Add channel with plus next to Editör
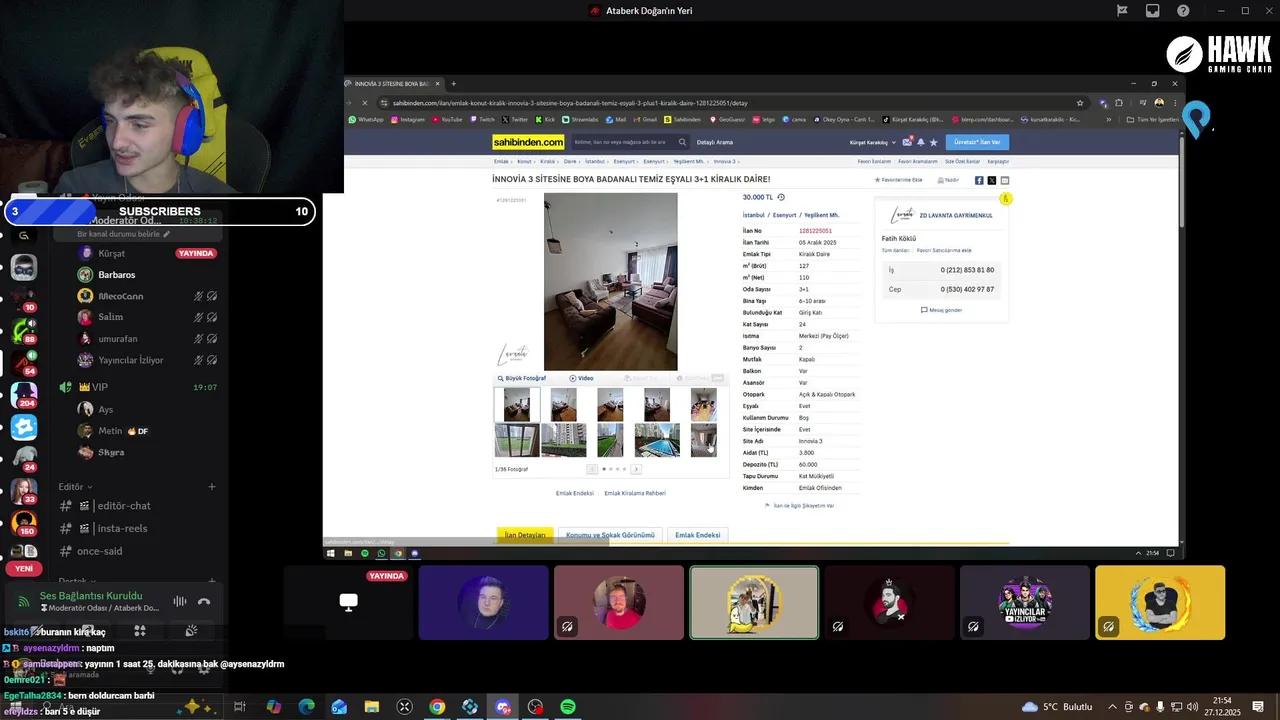Image resolution: width=1280 pixels, height=720 pixels. (x=212, y=487)
